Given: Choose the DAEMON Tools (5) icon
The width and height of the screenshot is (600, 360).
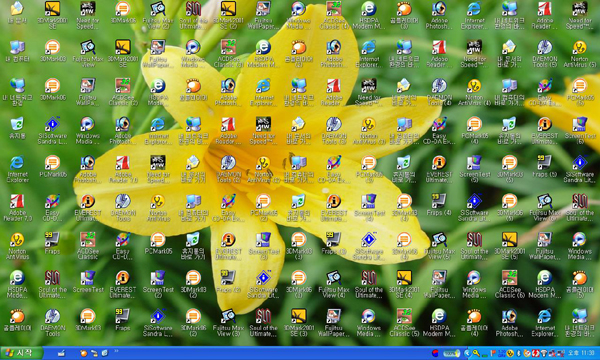Looking at the screenshot, I should tap(545, 53).
